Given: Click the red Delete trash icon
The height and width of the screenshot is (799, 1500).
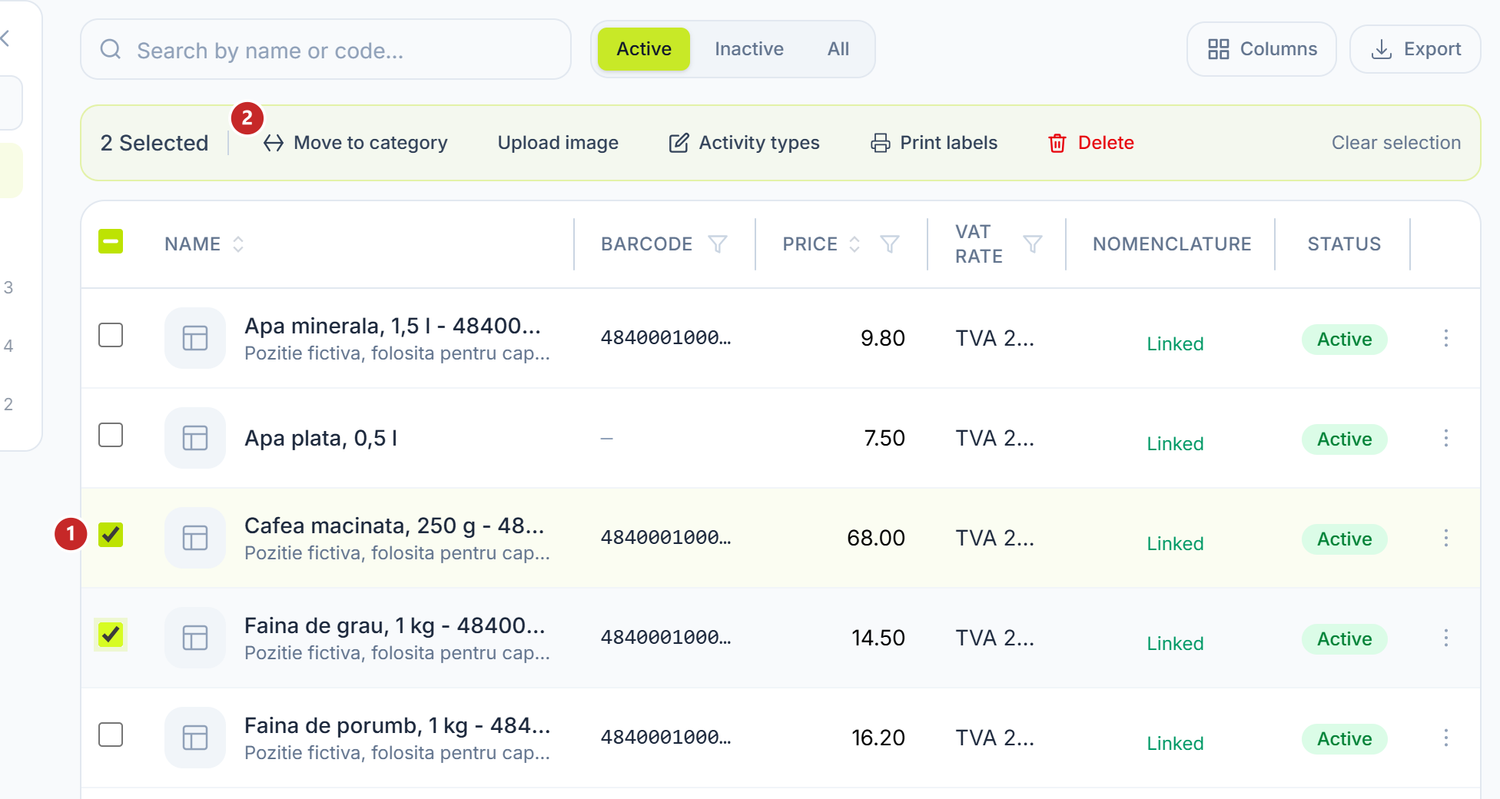Looking at the screenshot, I should click(1057, 143).
